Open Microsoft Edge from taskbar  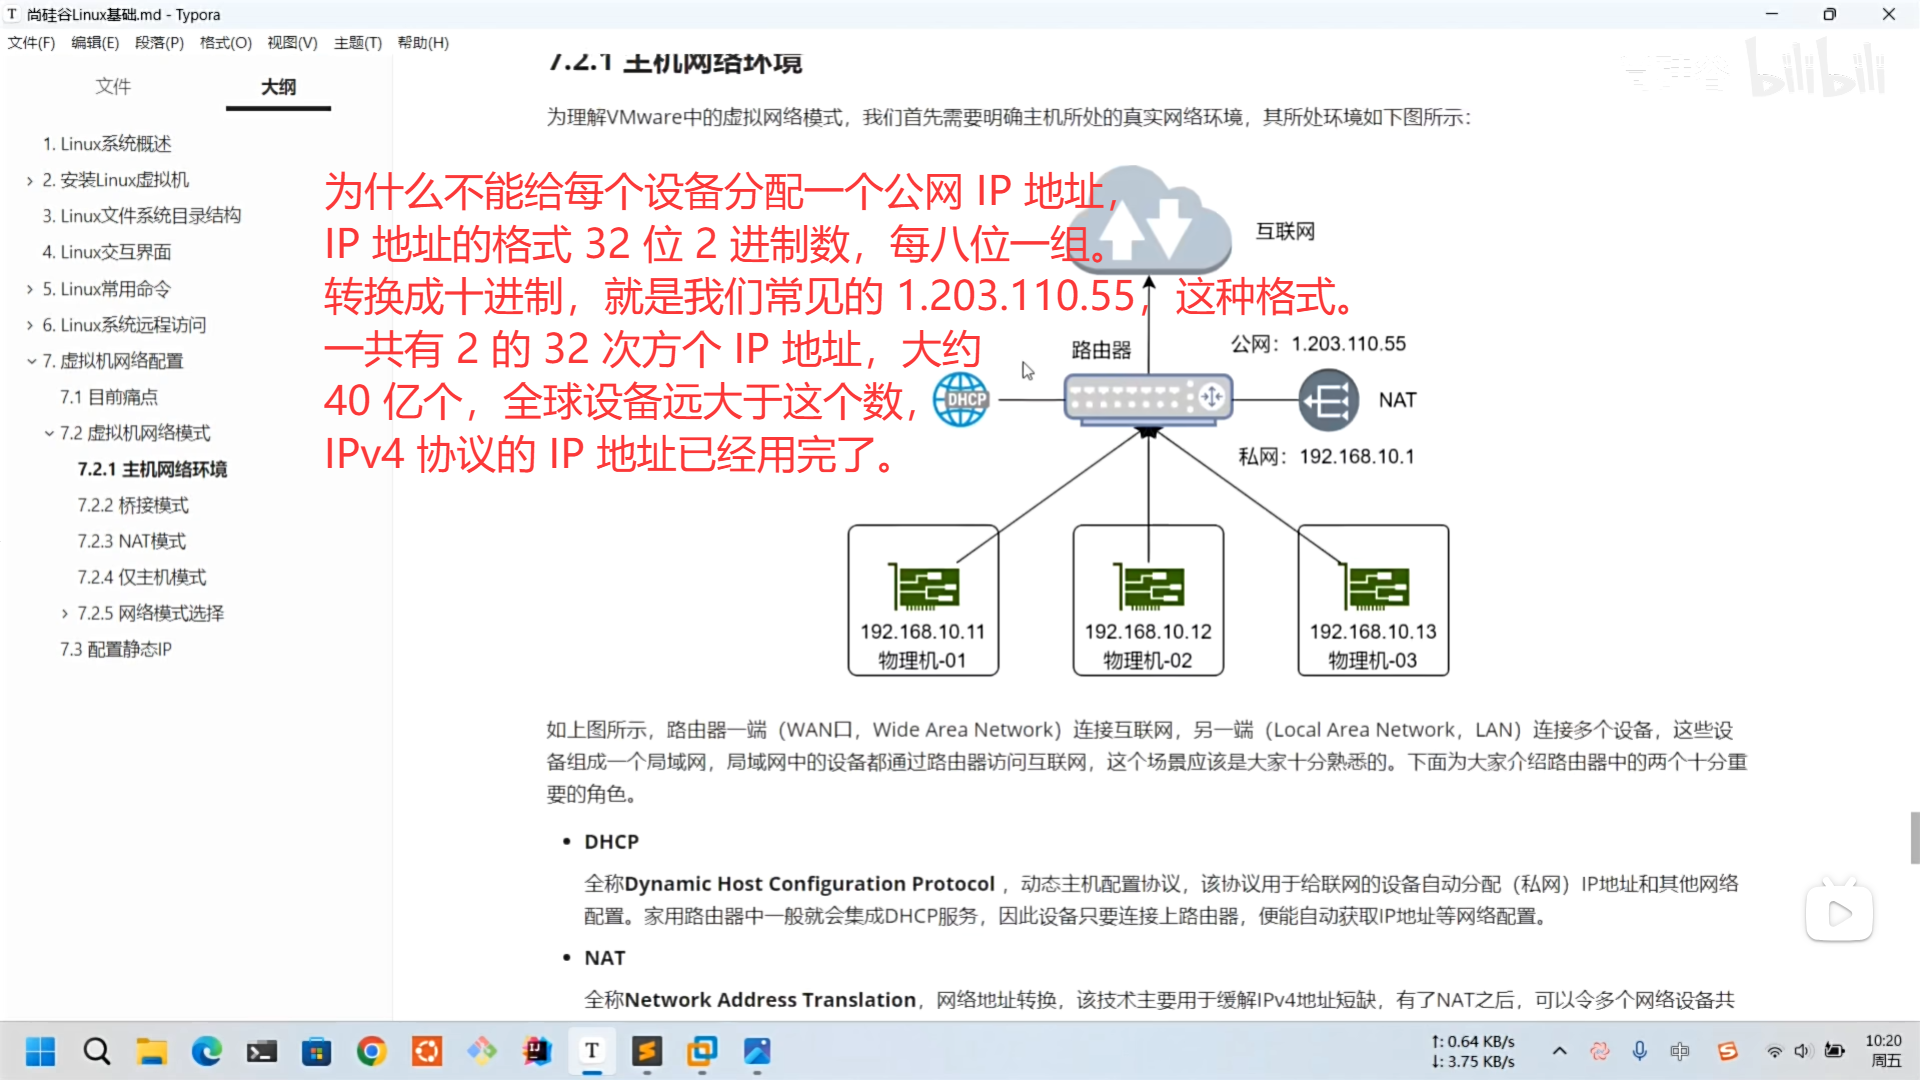207,1051
